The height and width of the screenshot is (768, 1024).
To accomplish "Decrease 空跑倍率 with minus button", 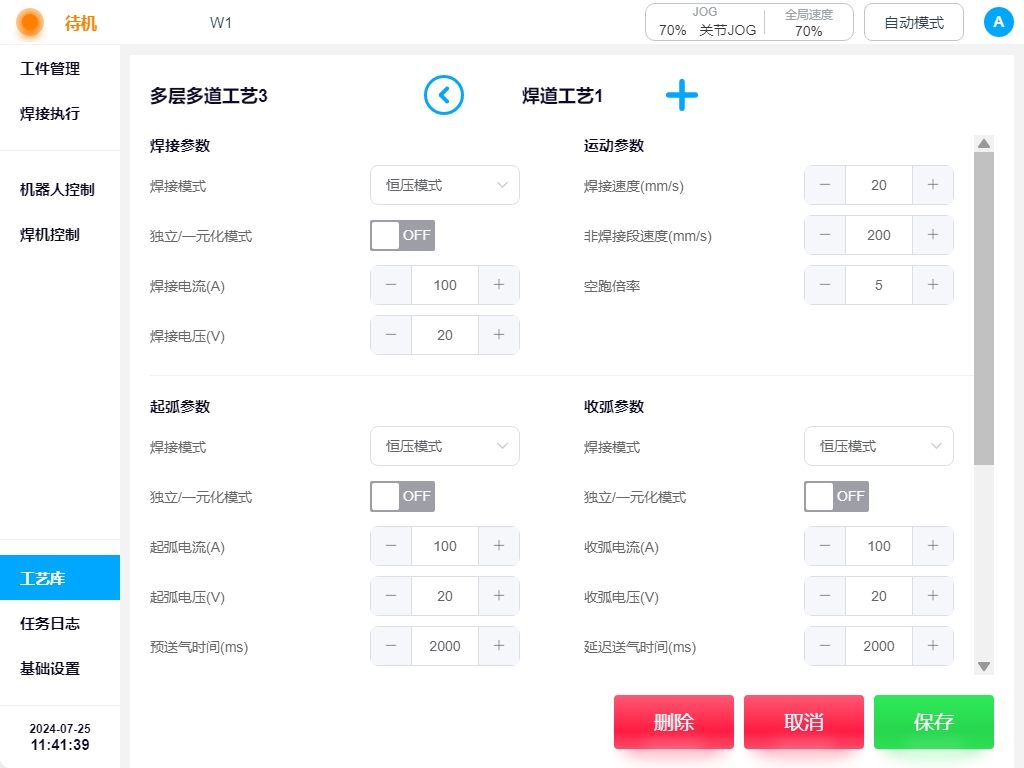I will pyautogui.click(x=825, y=285).
